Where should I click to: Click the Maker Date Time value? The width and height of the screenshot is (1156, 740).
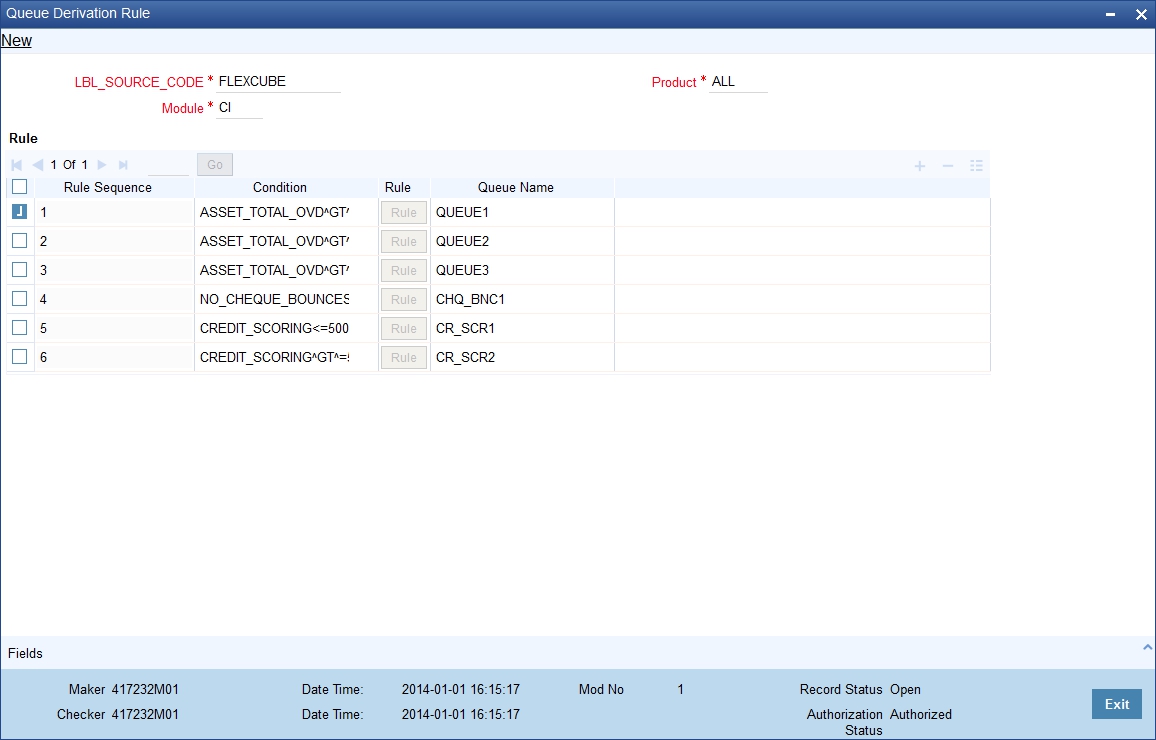[461, 690]
